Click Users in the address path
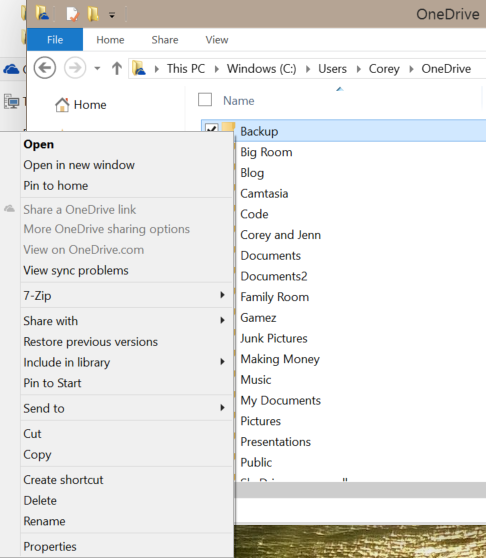This screenshot has height=558, width=486. tap(332, 68)
